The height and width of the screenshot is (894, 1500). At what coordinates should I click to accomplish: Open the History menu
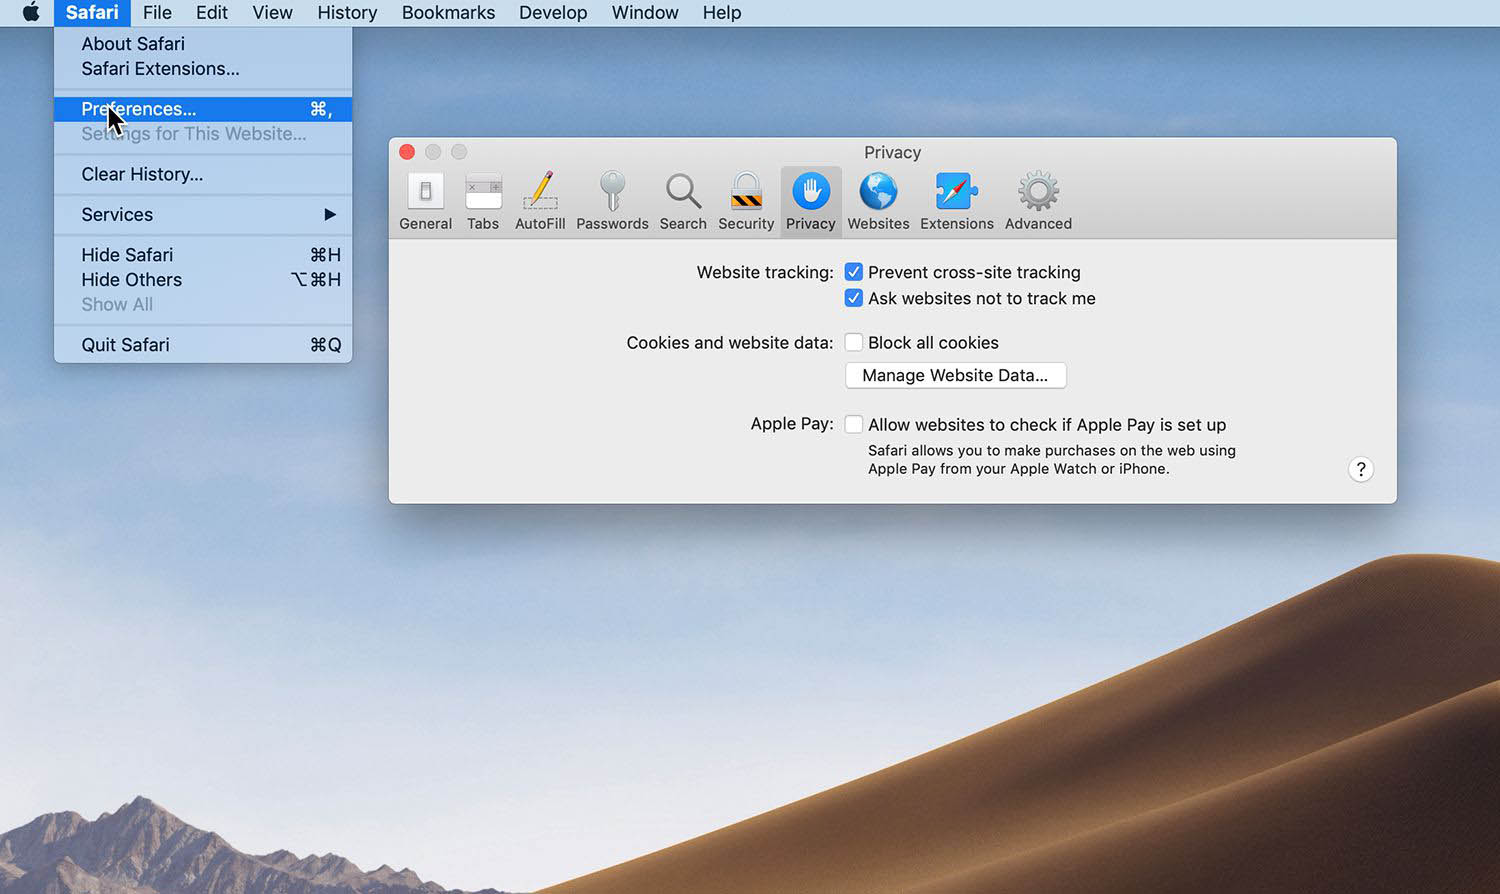(347, 13)
